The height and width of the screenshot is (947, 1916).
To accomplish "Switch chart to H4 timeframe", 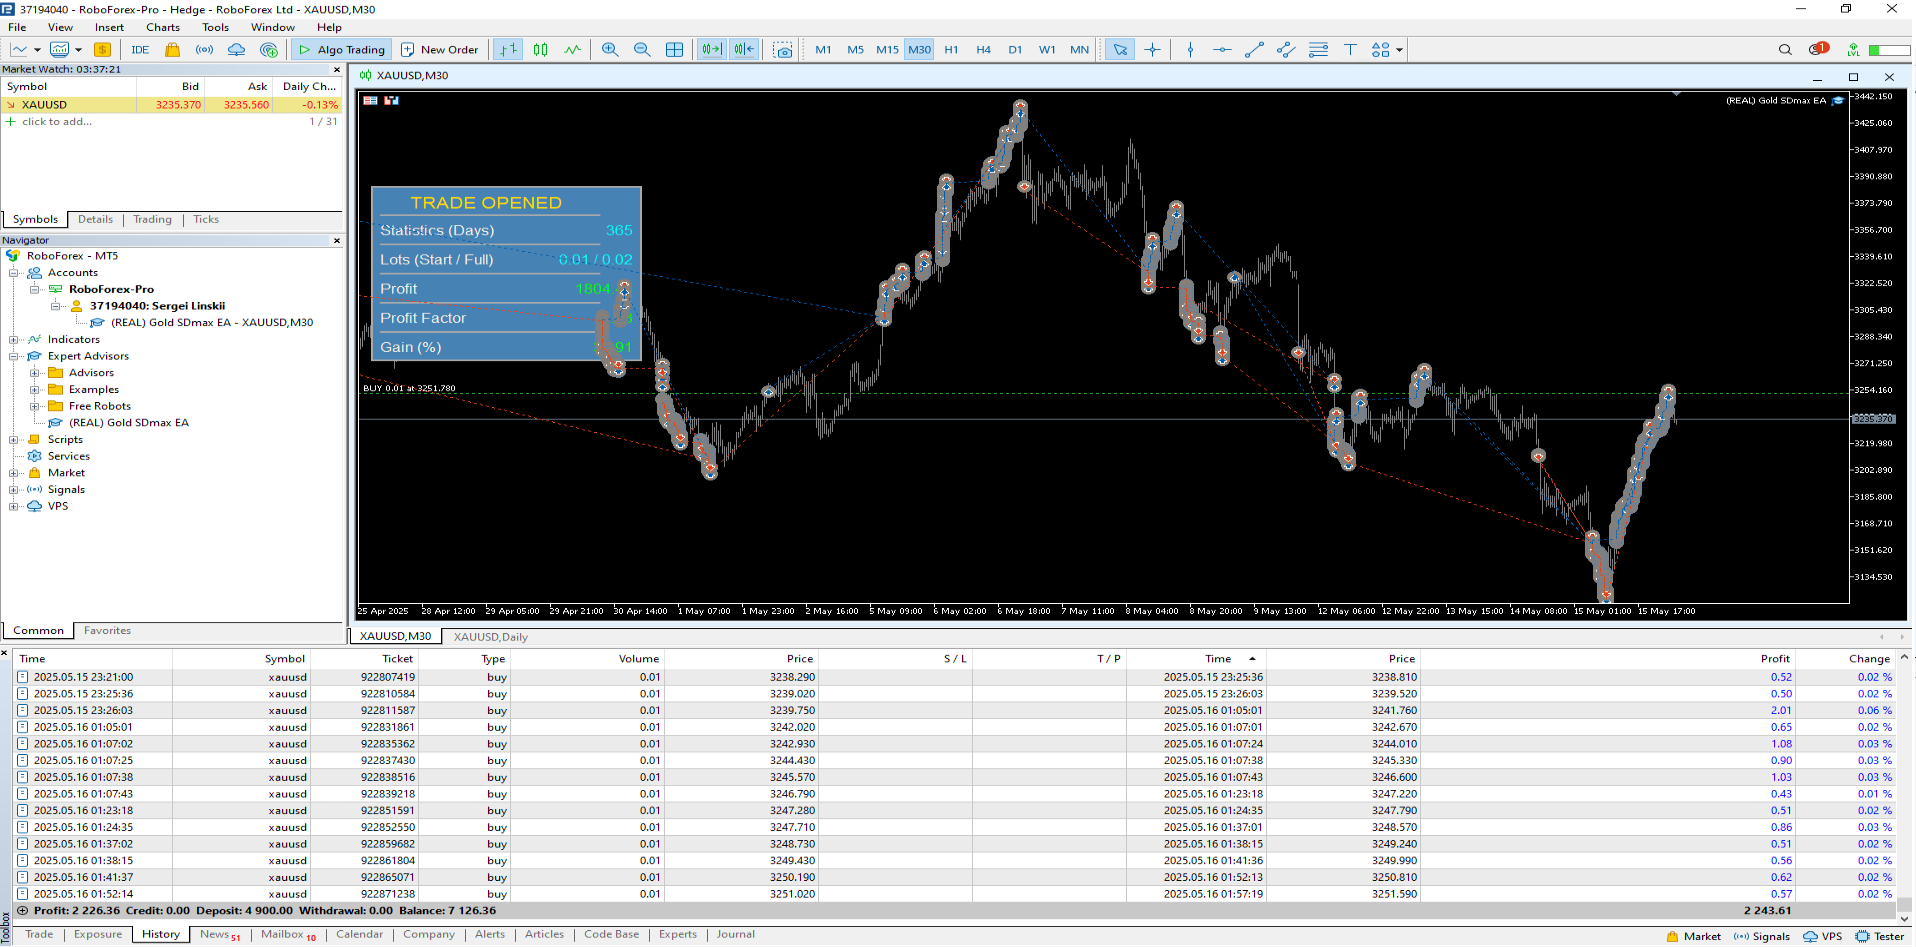I will click(x=983, y=49).
